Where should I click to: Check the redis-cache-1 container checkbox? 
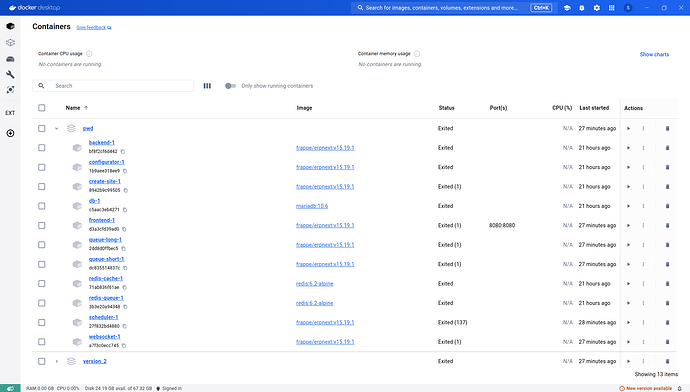[41, 284]
